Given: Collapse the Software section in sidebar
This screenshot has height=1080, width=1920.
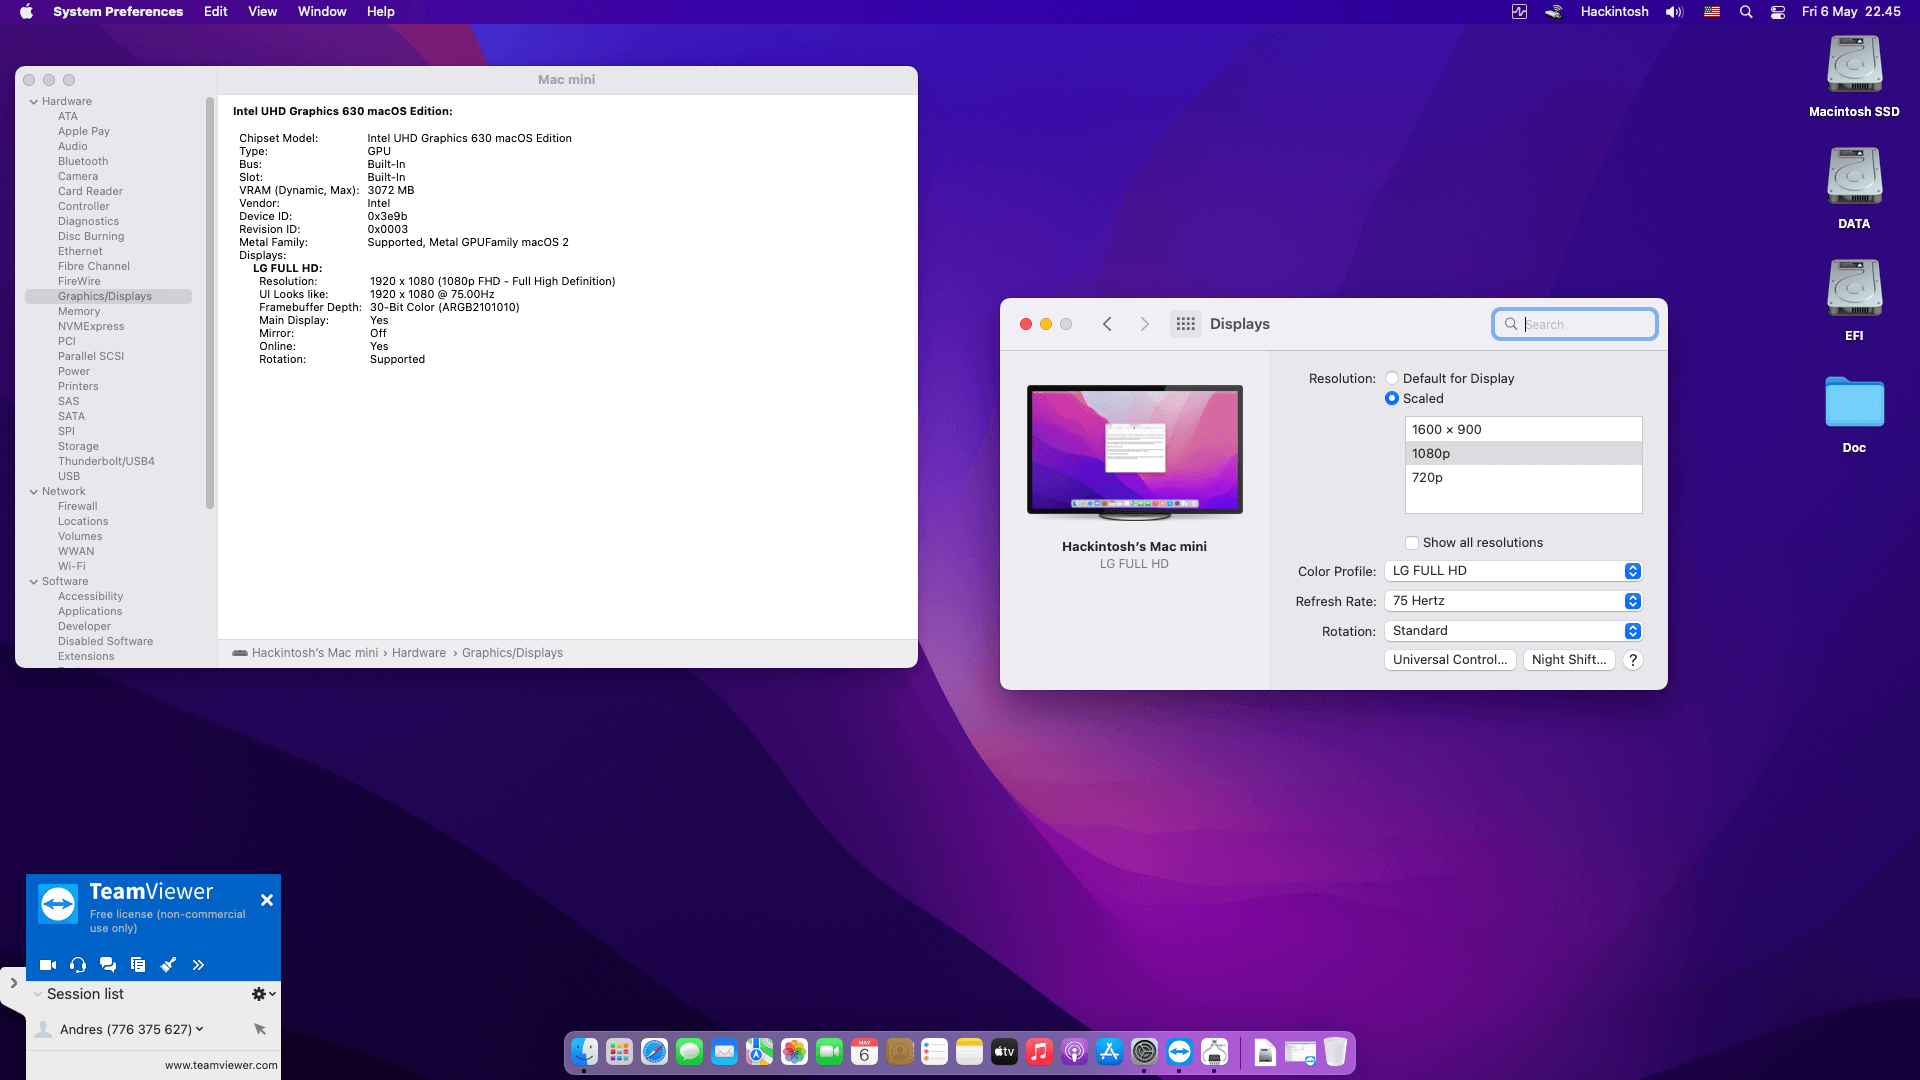Looking at the screenshot, I should click(34, 582).
